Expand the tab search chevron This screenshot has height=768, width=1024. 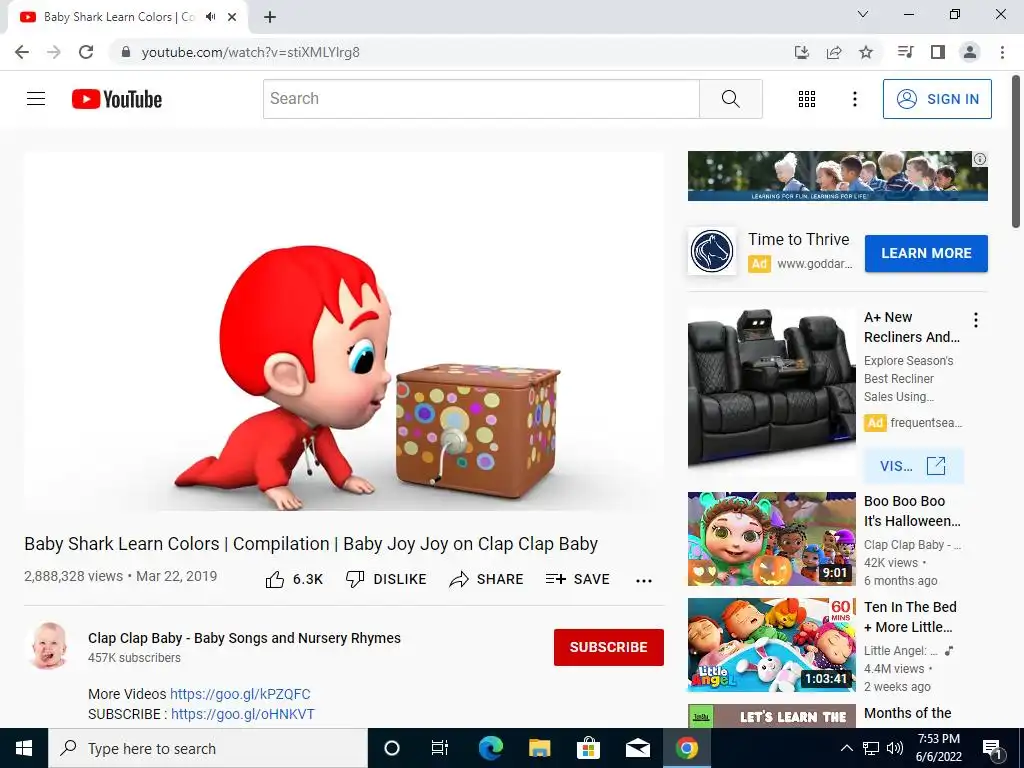pos(863,14)
